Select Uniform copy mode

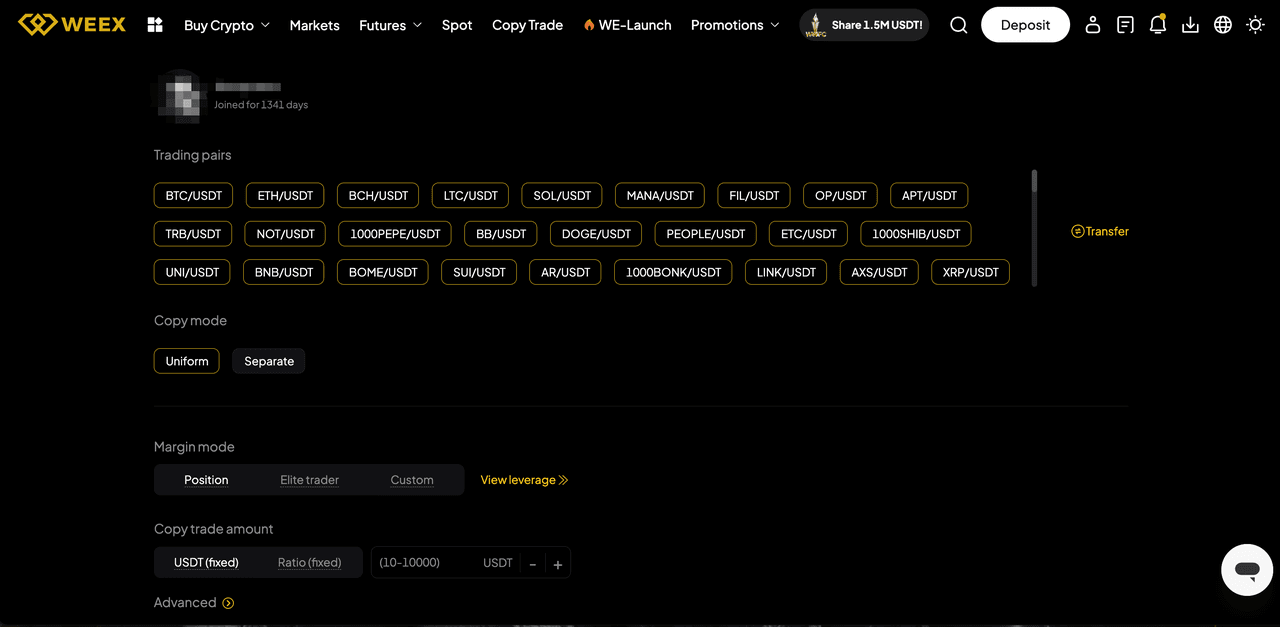(187, 361)
